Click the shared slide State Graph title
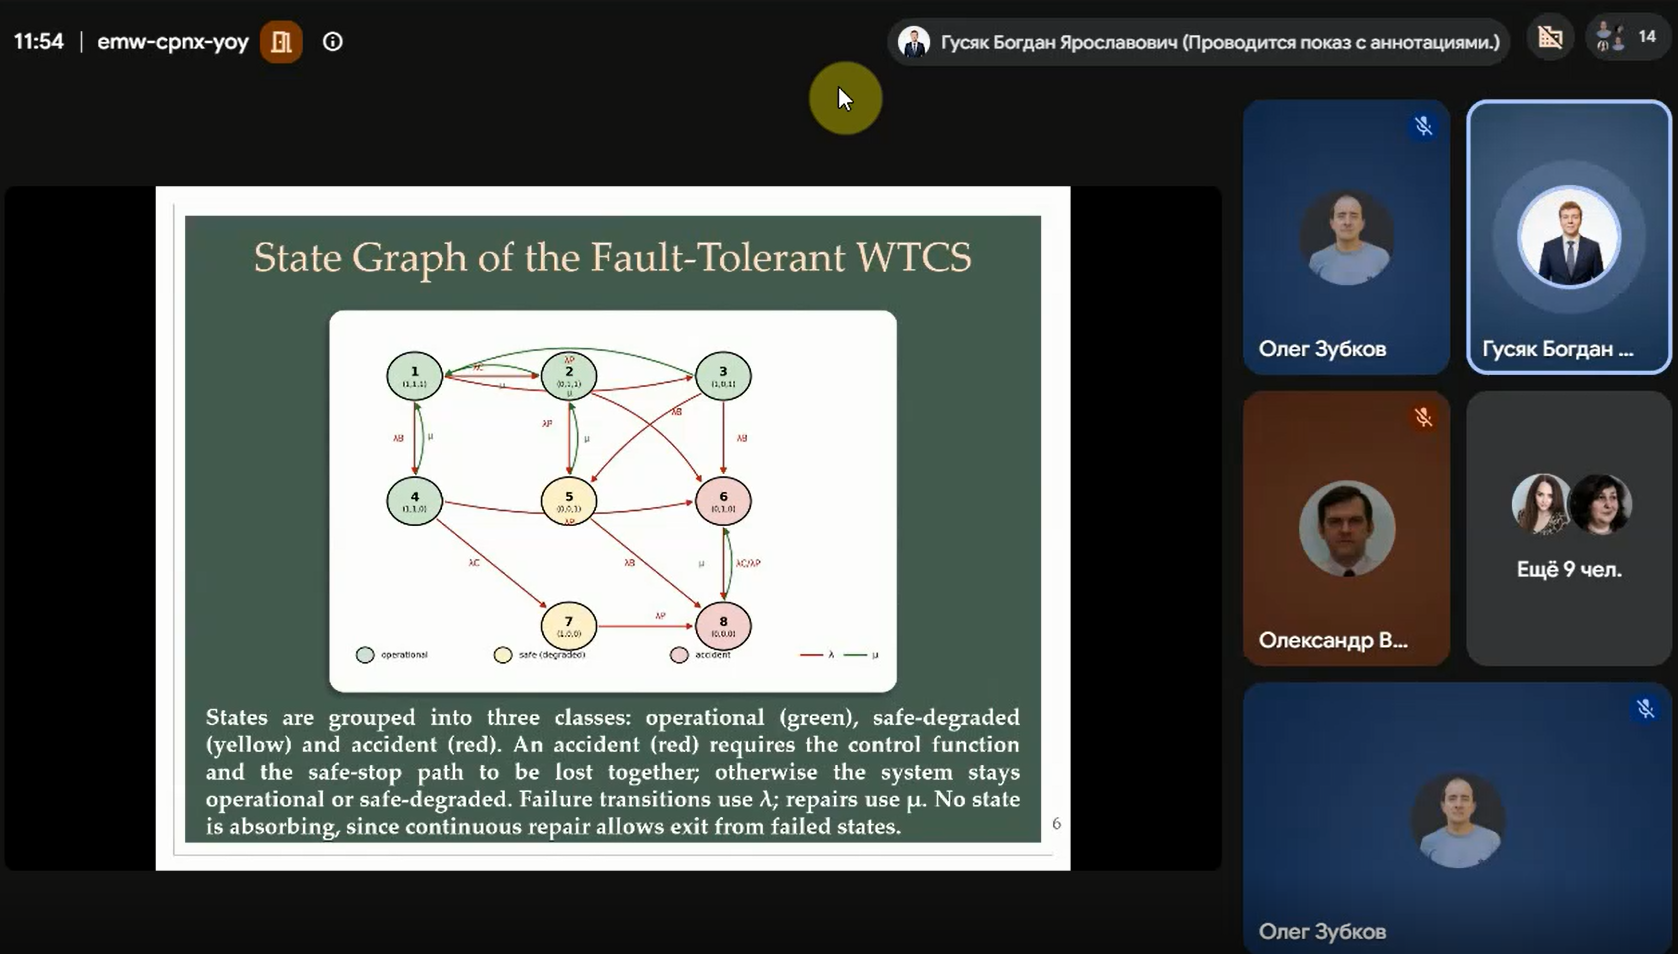1678x954 pixels. [x=612, y=258]
